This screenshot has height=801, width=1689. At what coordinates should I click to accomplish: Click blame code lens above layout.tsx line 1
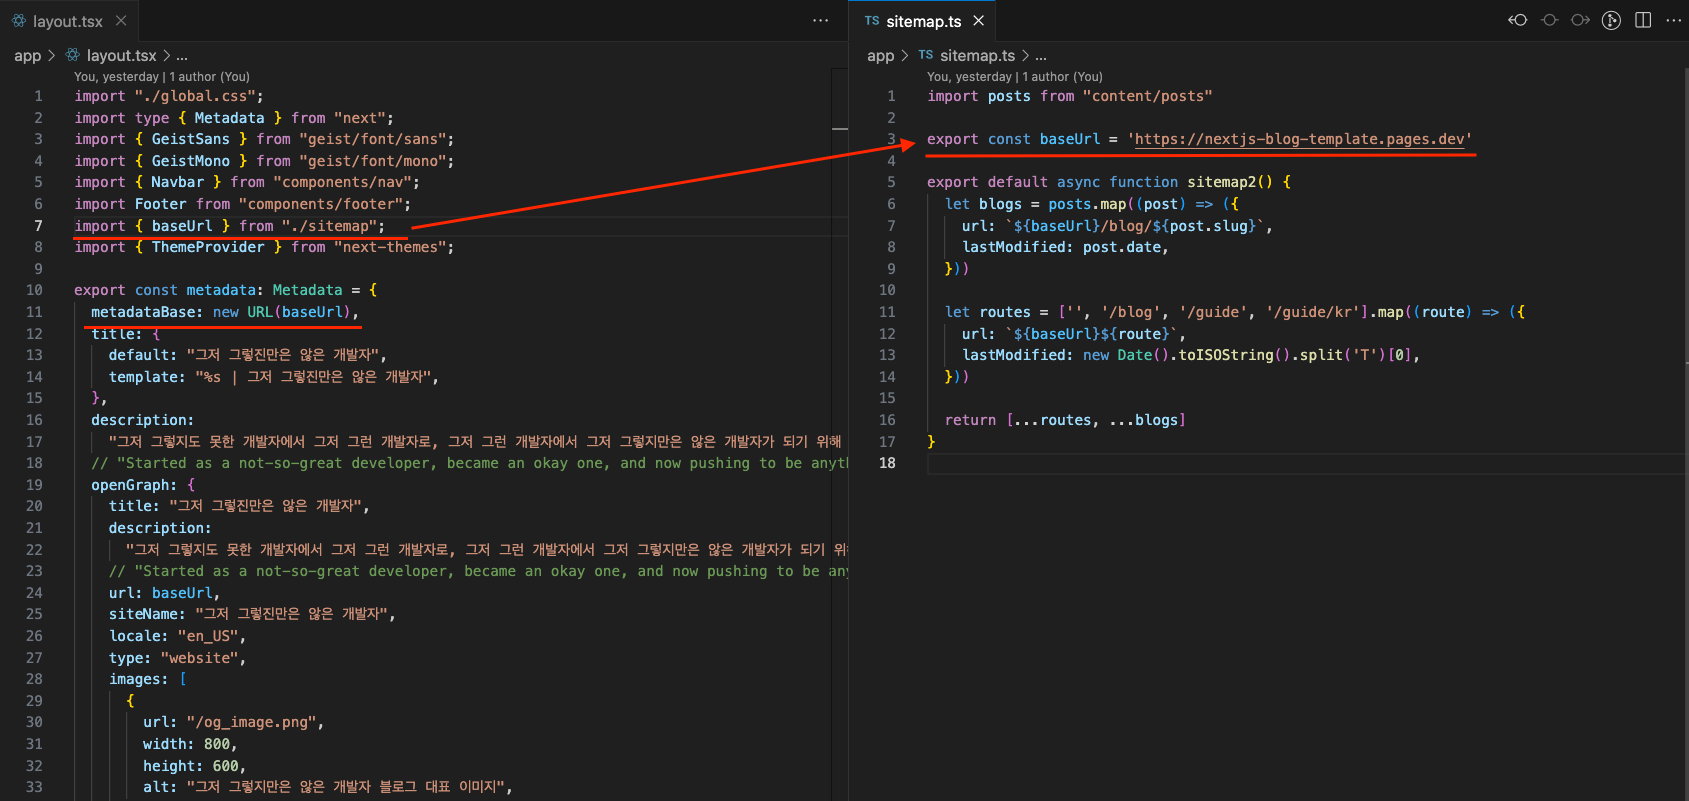pyautogui.click(x=162, y=76)
